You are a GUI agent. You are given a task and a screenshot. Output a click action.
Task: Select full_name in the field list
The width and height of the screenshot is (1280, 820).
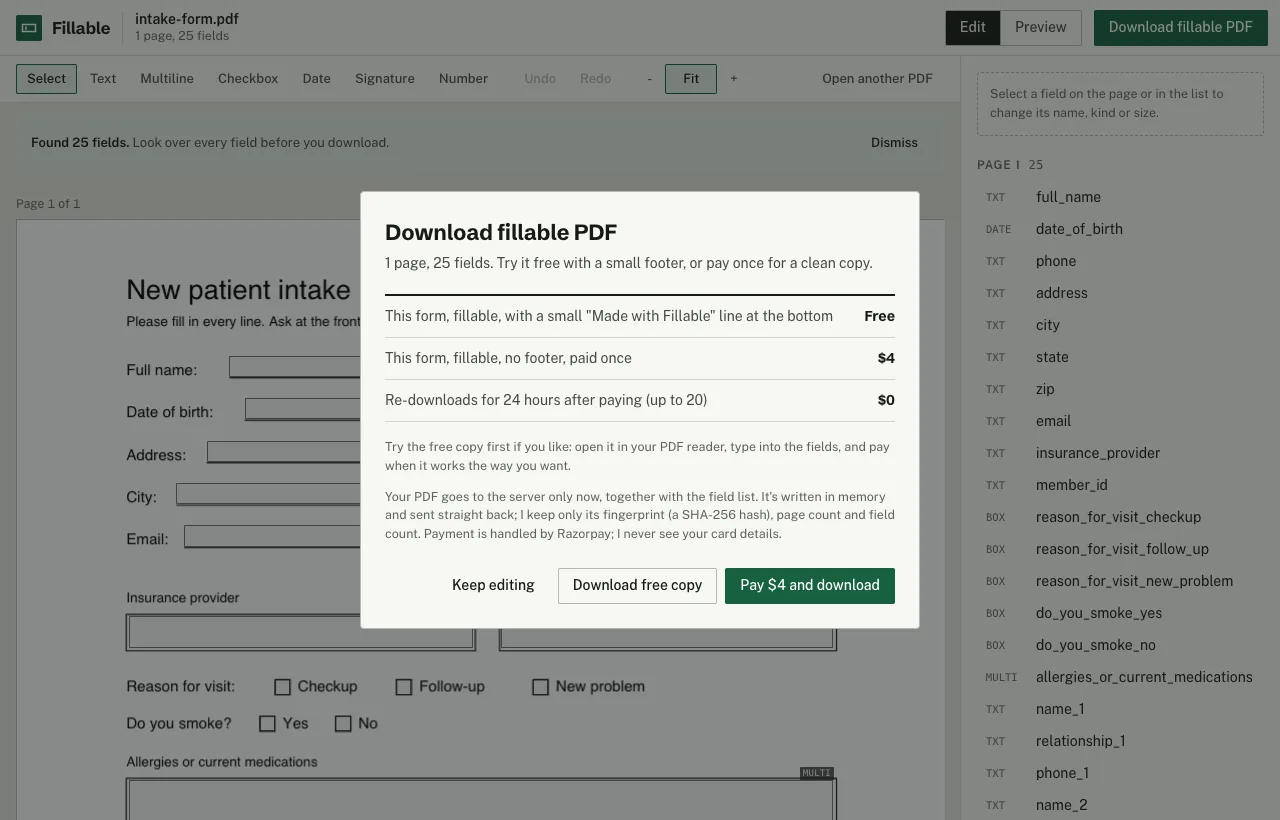[x=1120, y=197]
